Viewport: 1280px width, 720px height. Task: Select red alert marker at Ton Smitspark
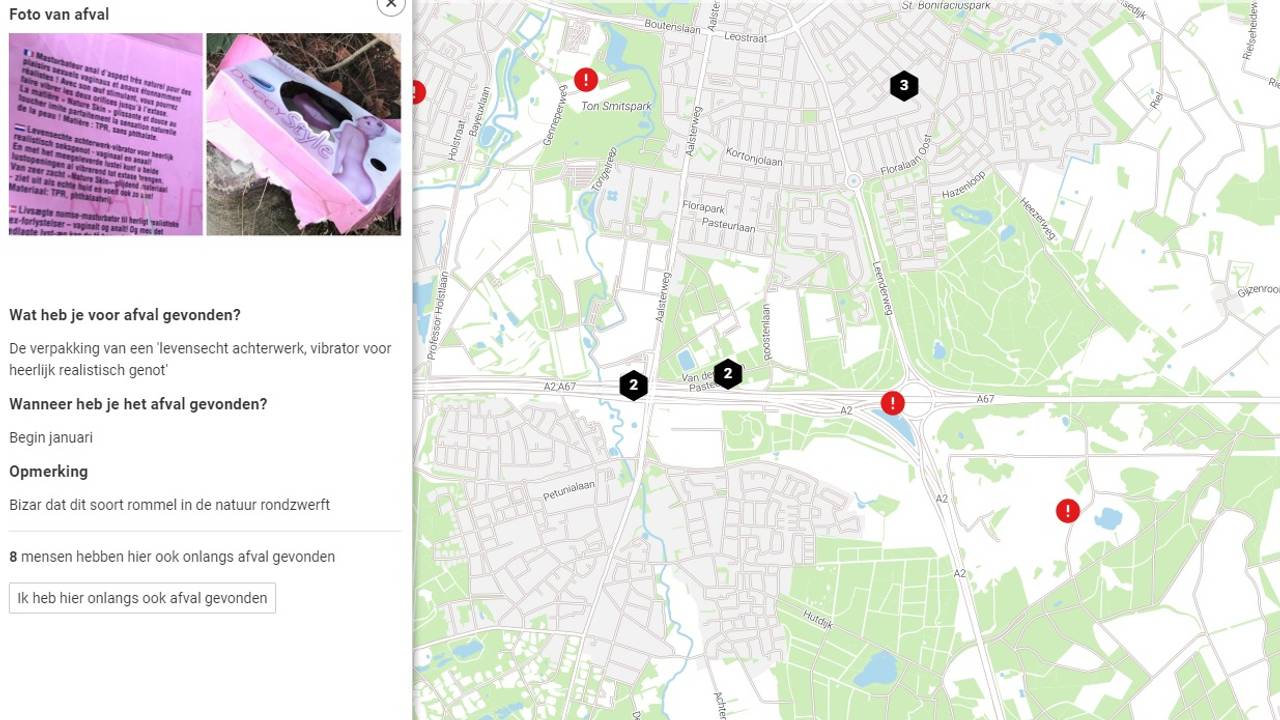click(x=586, y=79)
